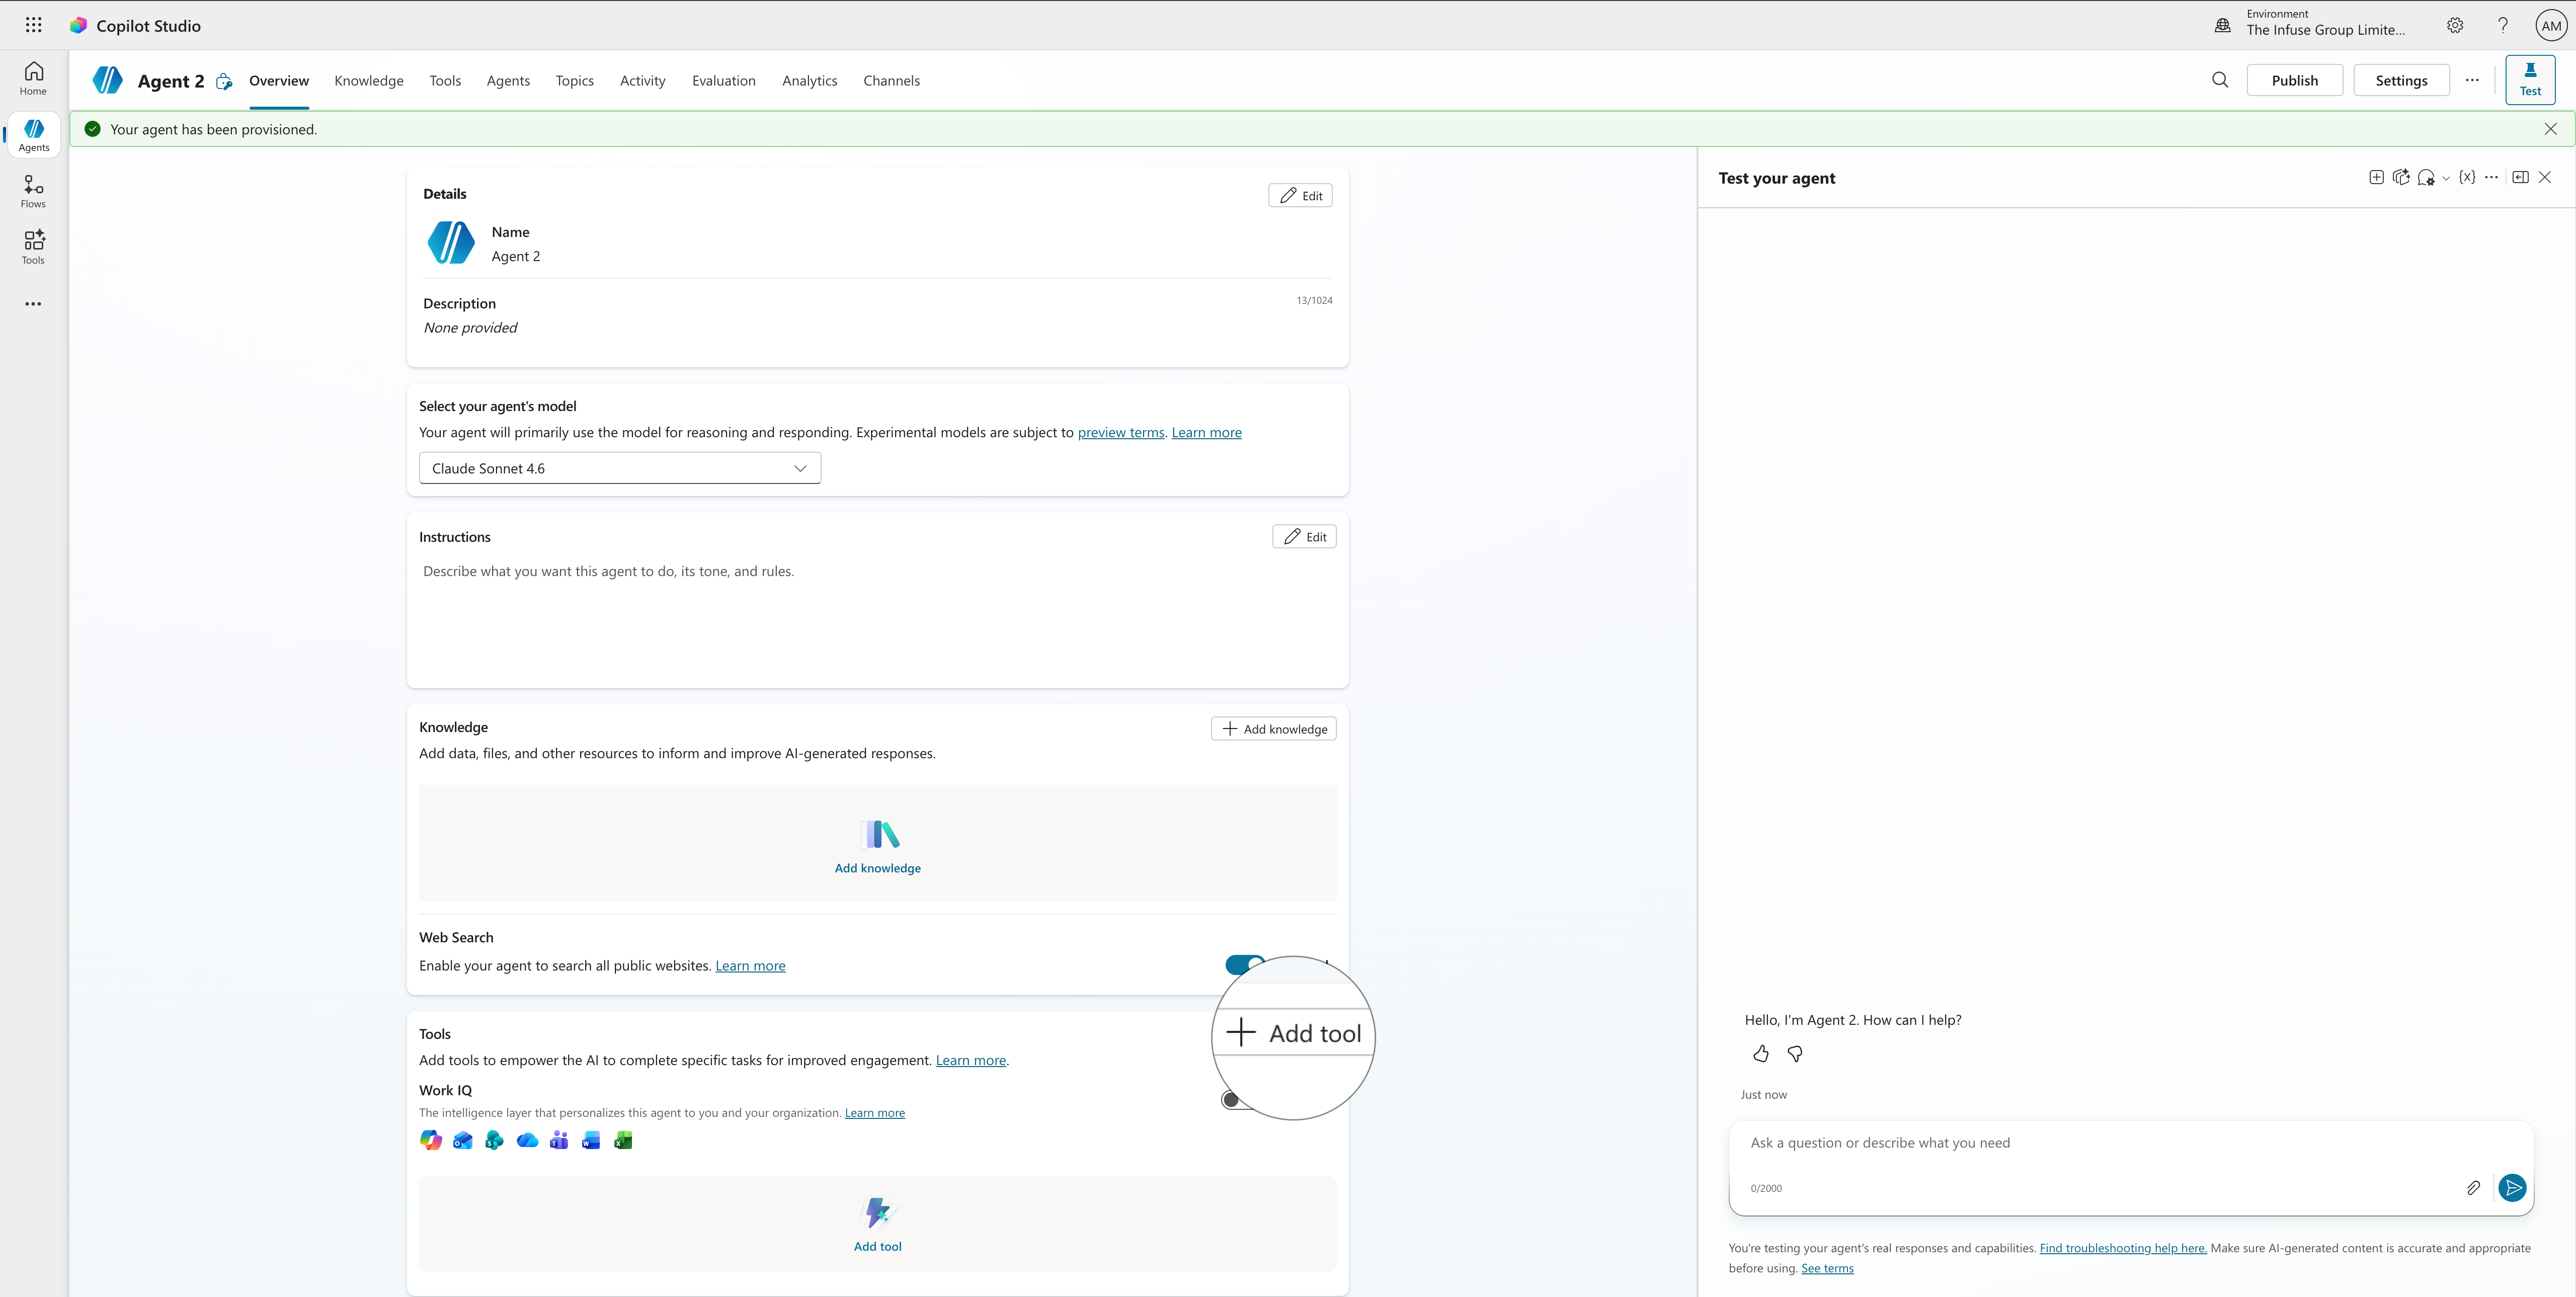2576x1297 pixels.
Task: Dismiss the agent provisioned notification
Action: click(x=2550, y=129)
